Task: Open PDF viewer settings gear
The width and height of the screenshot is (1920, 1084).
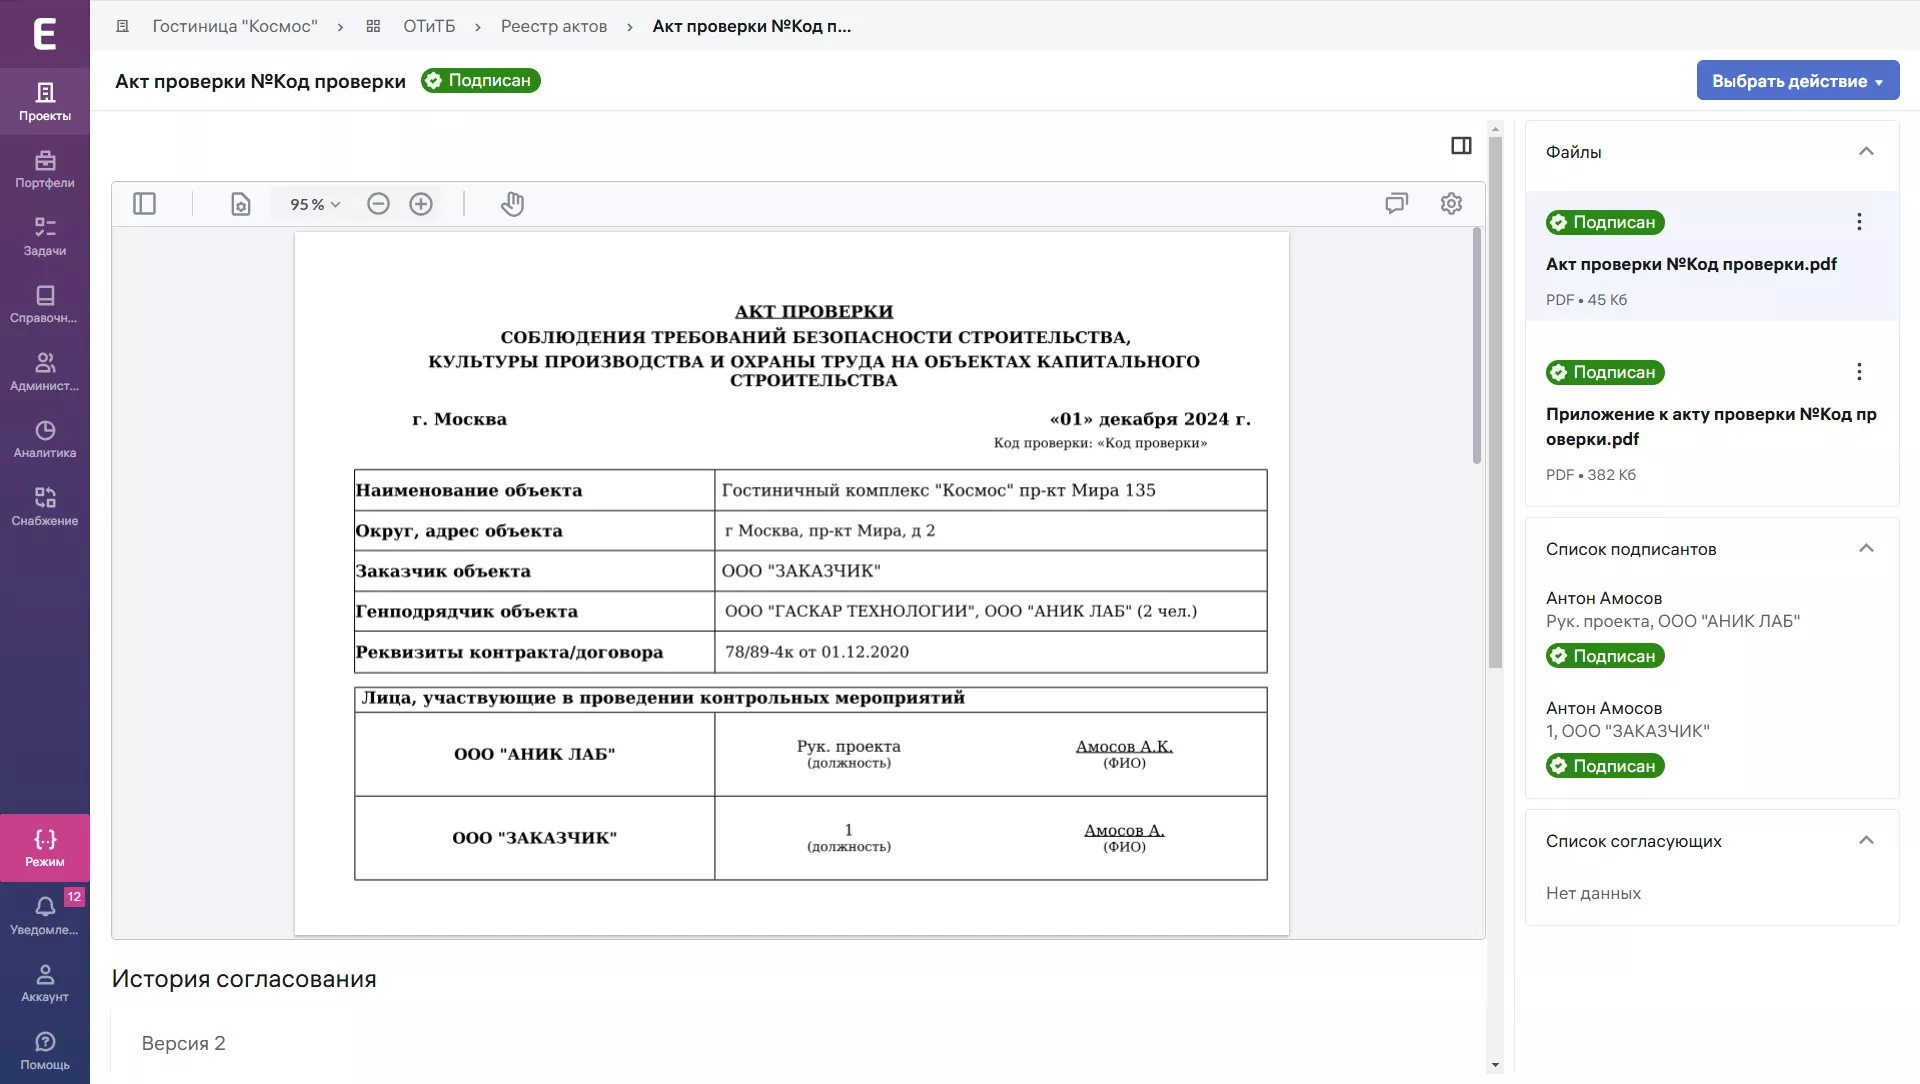Action: click(x=1451, y=204)
